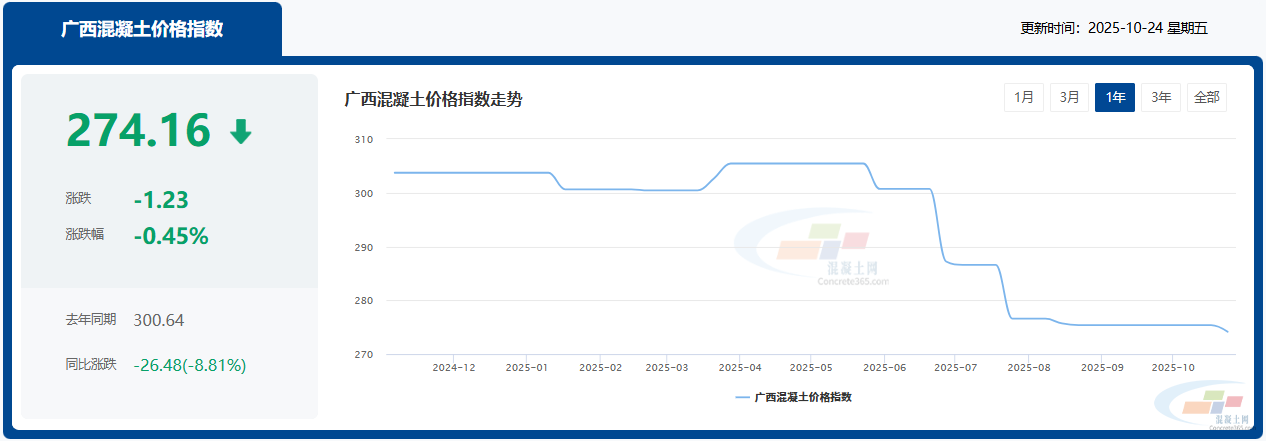The image size is (1266, 441).
Task: Display 全部 historical data
Action: pyautogui.click(x=1206, y=97)
